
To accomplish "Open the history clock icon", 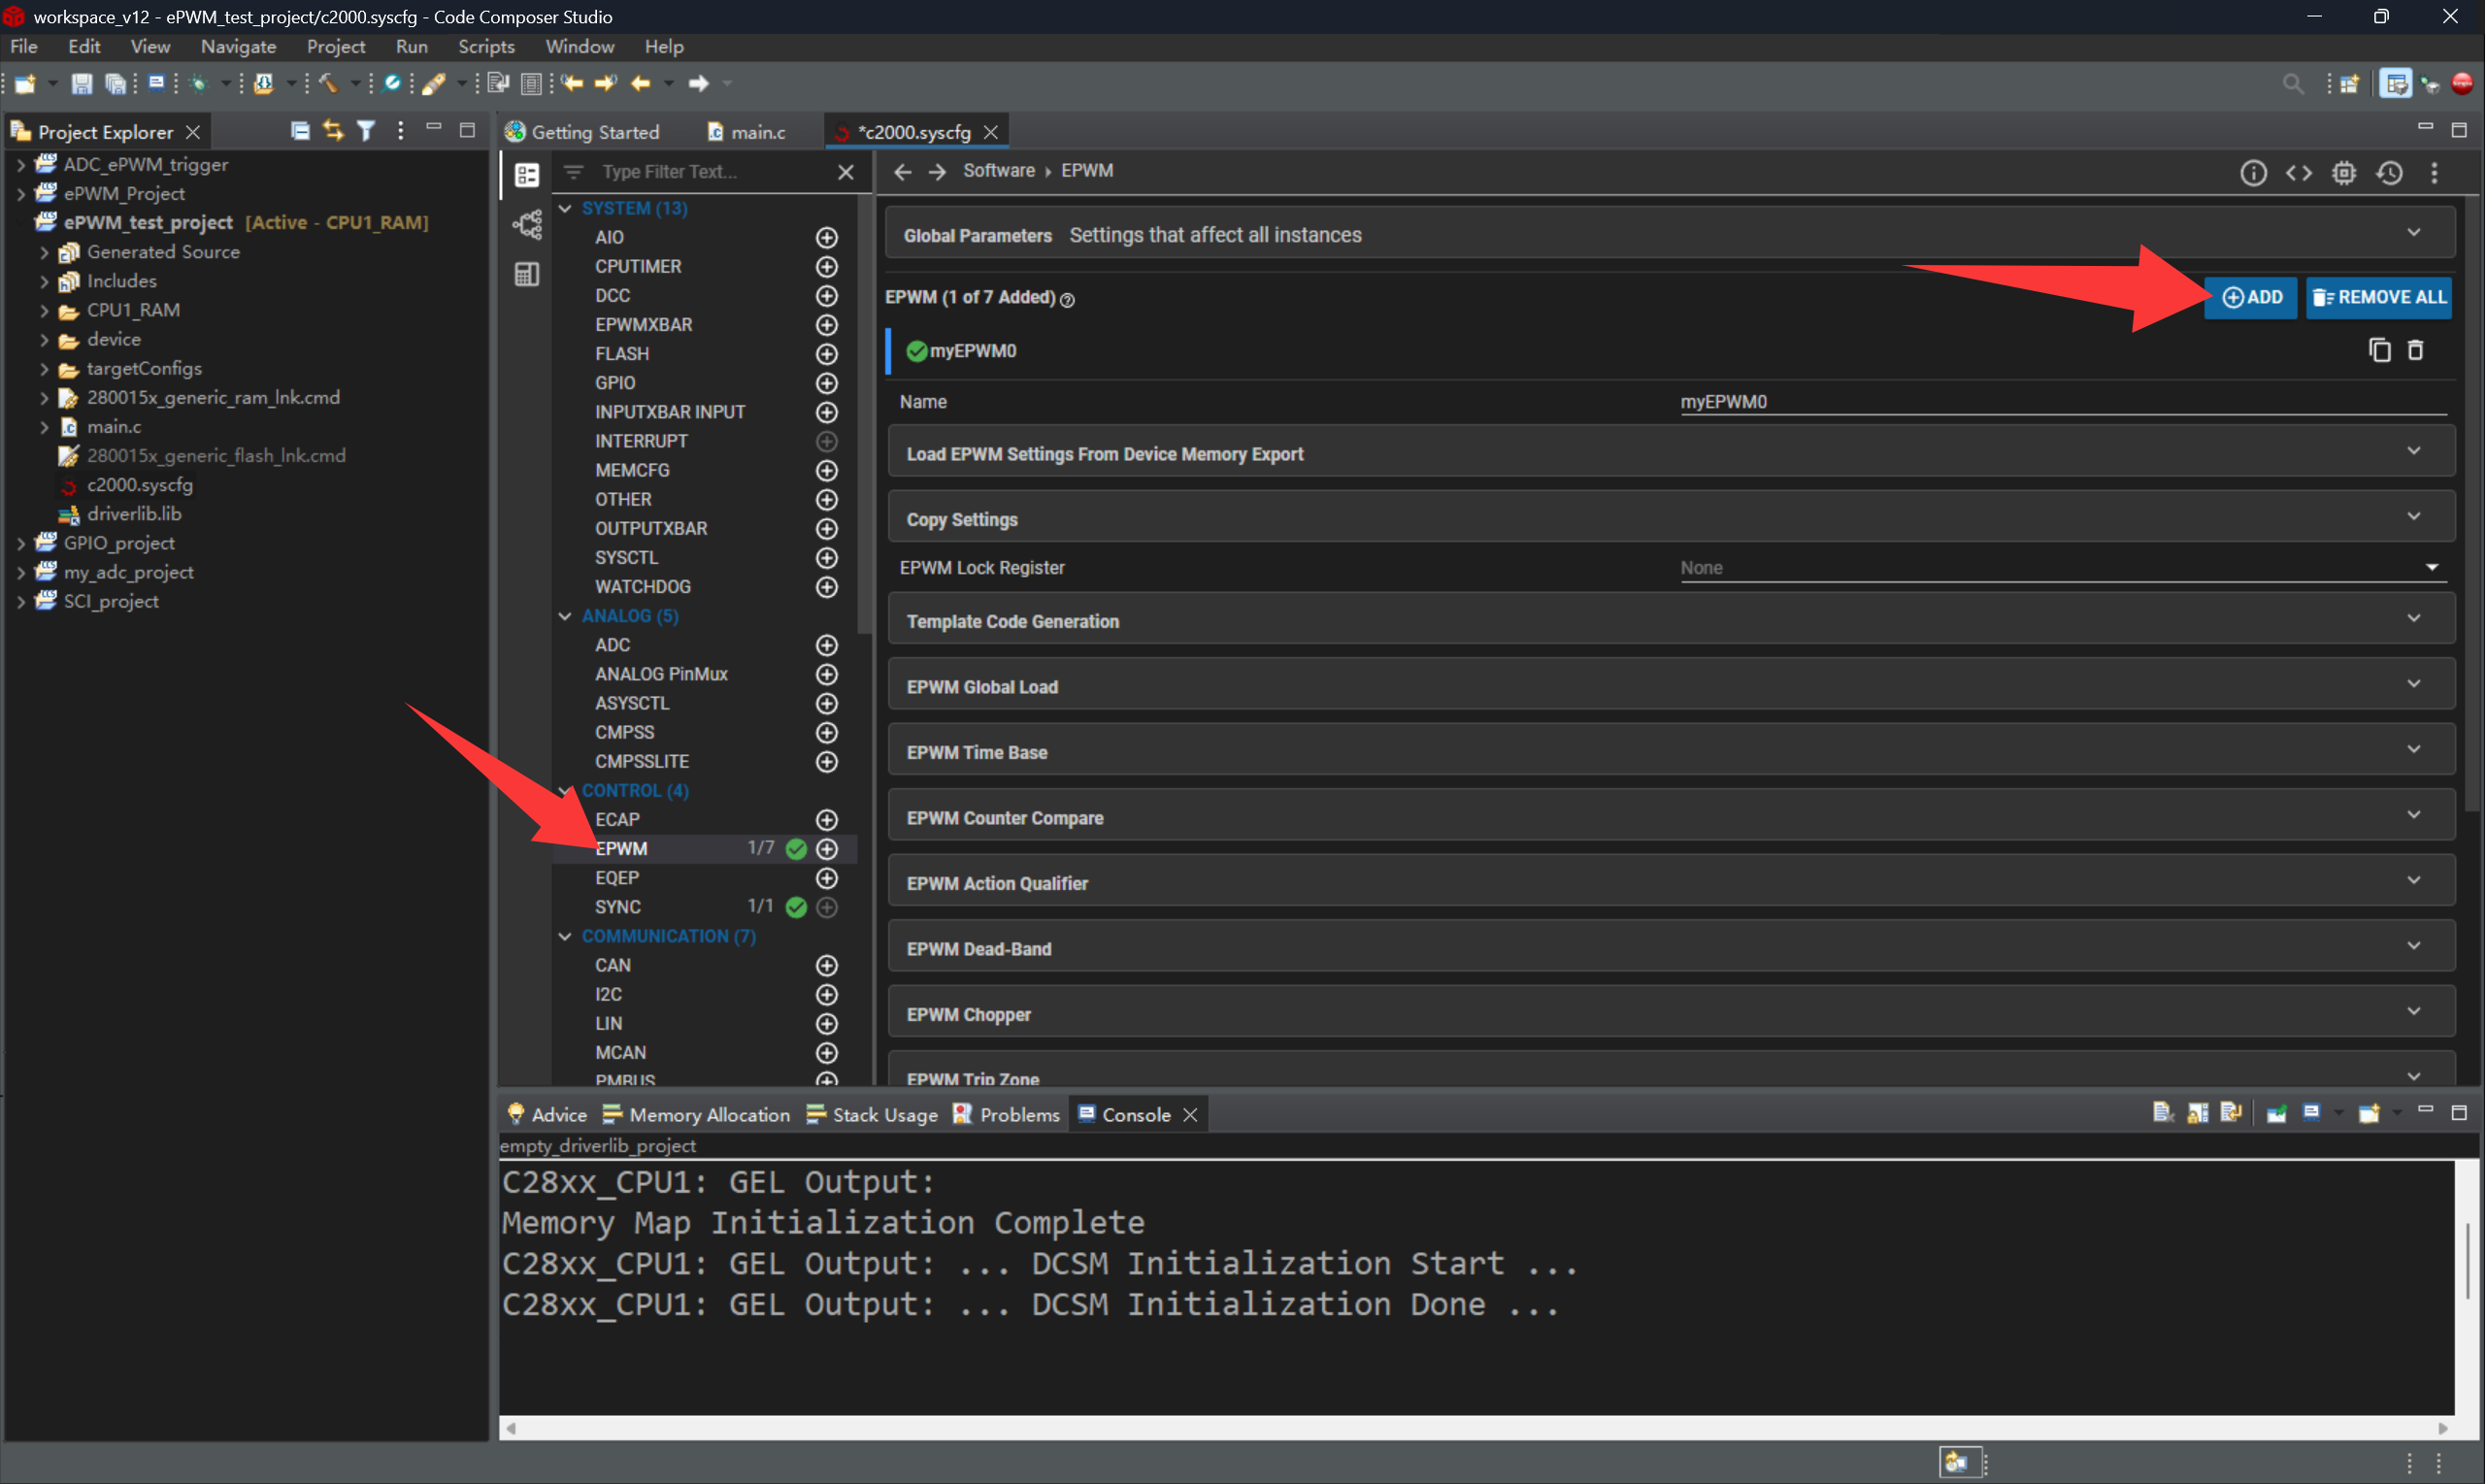I will (2389, 173).
